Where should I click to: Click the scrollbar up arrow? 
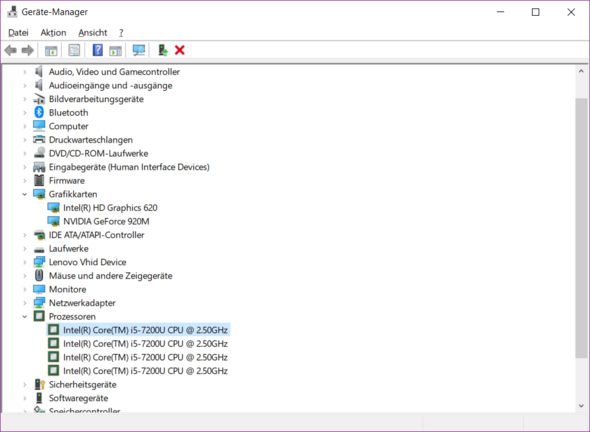581,71
